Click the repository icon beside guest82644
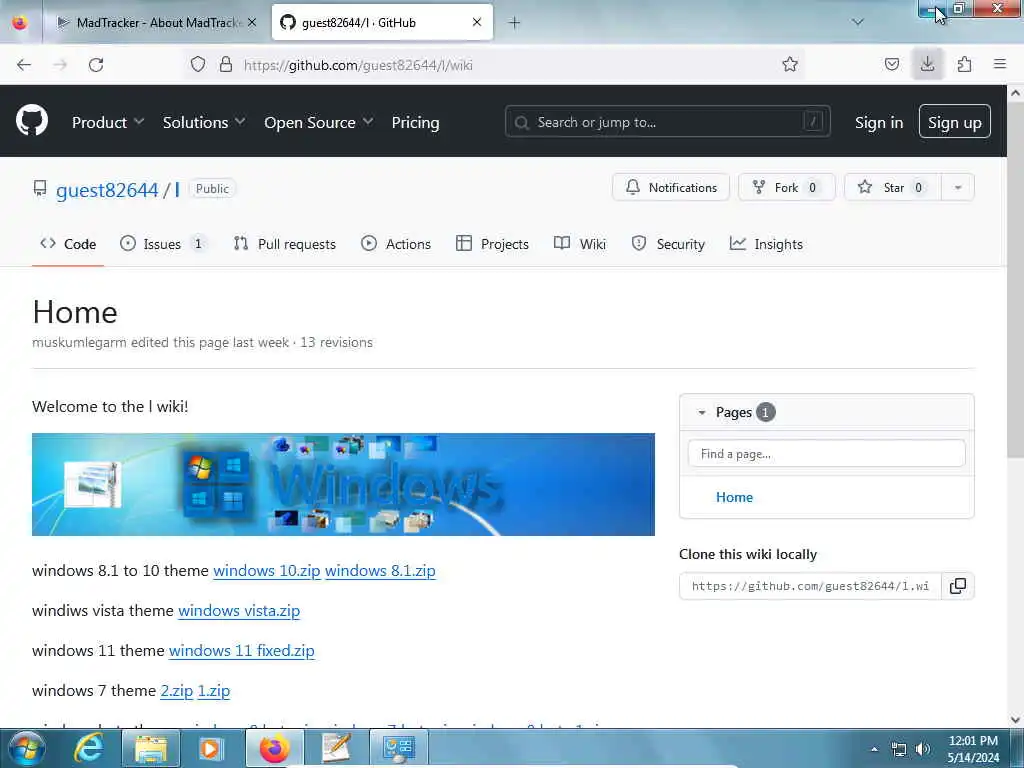The height and width of the screenshot is (768, 1024). pyautogui.click(x=40, y=189)
